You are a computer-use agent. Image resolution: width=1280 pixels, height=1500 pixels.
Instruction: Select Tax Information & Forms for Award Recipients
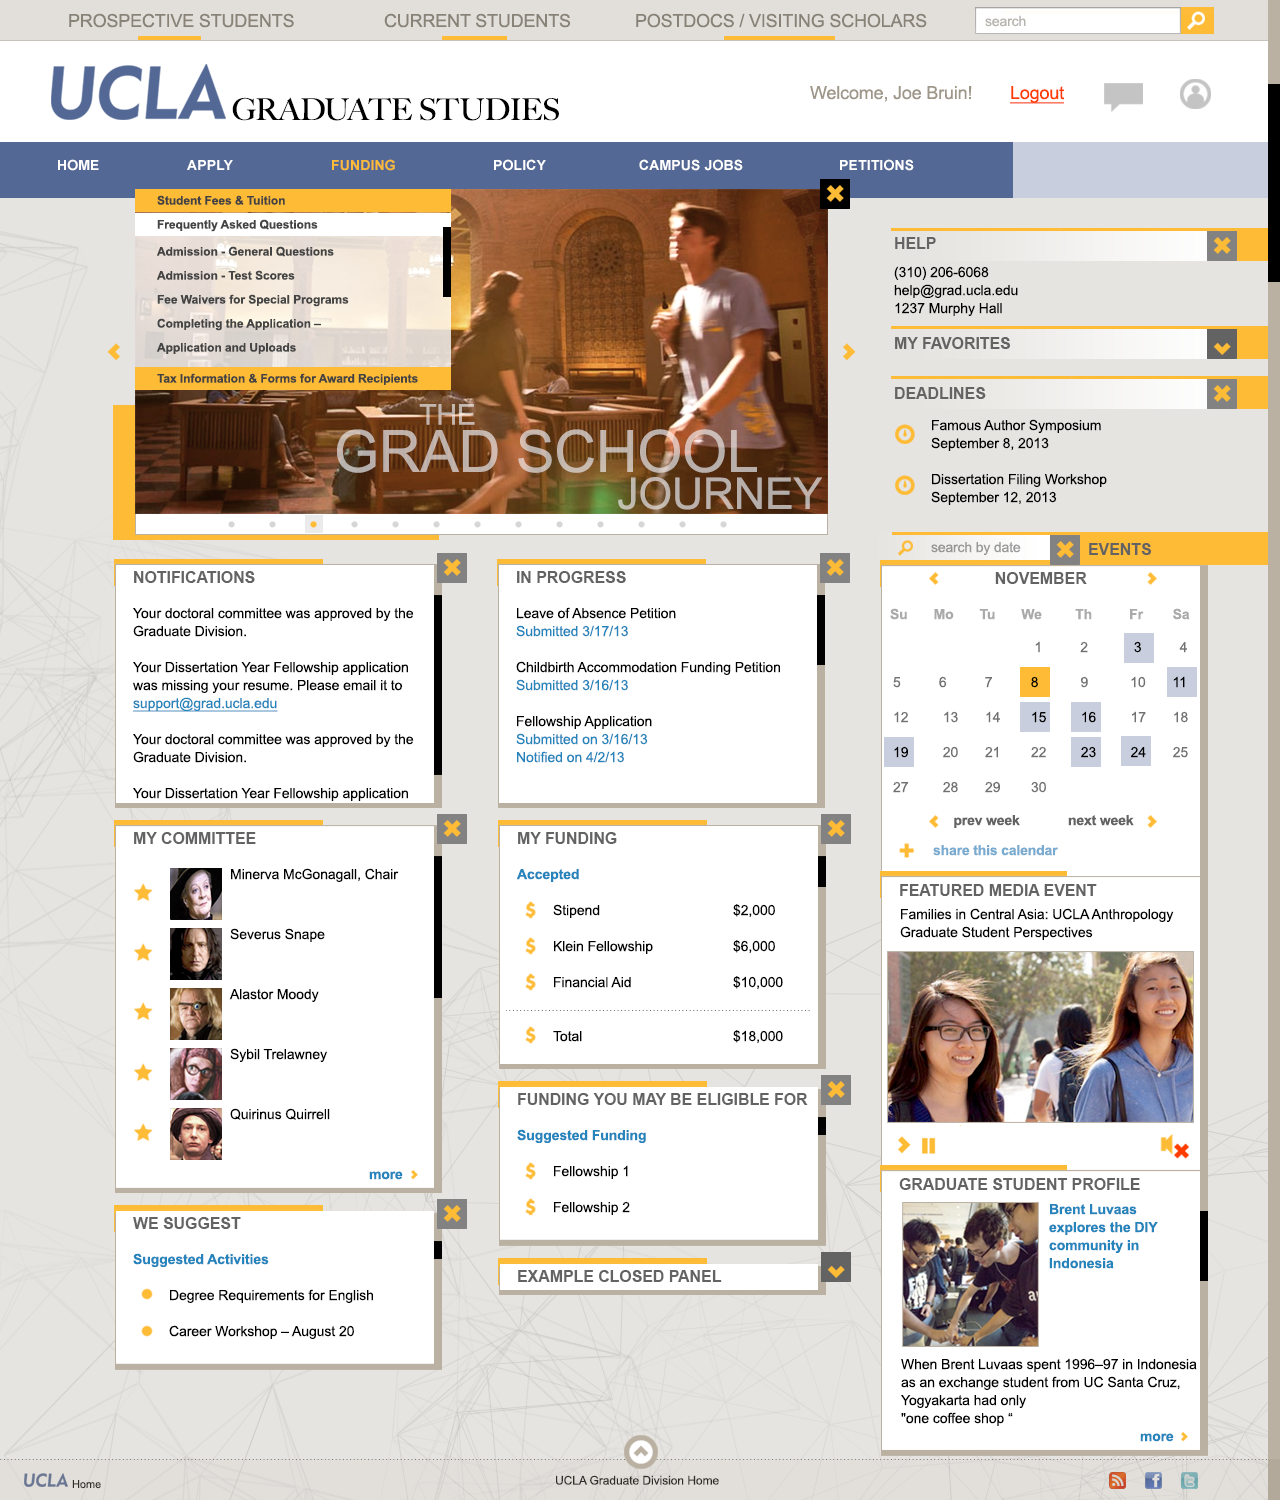pos(293,378)
